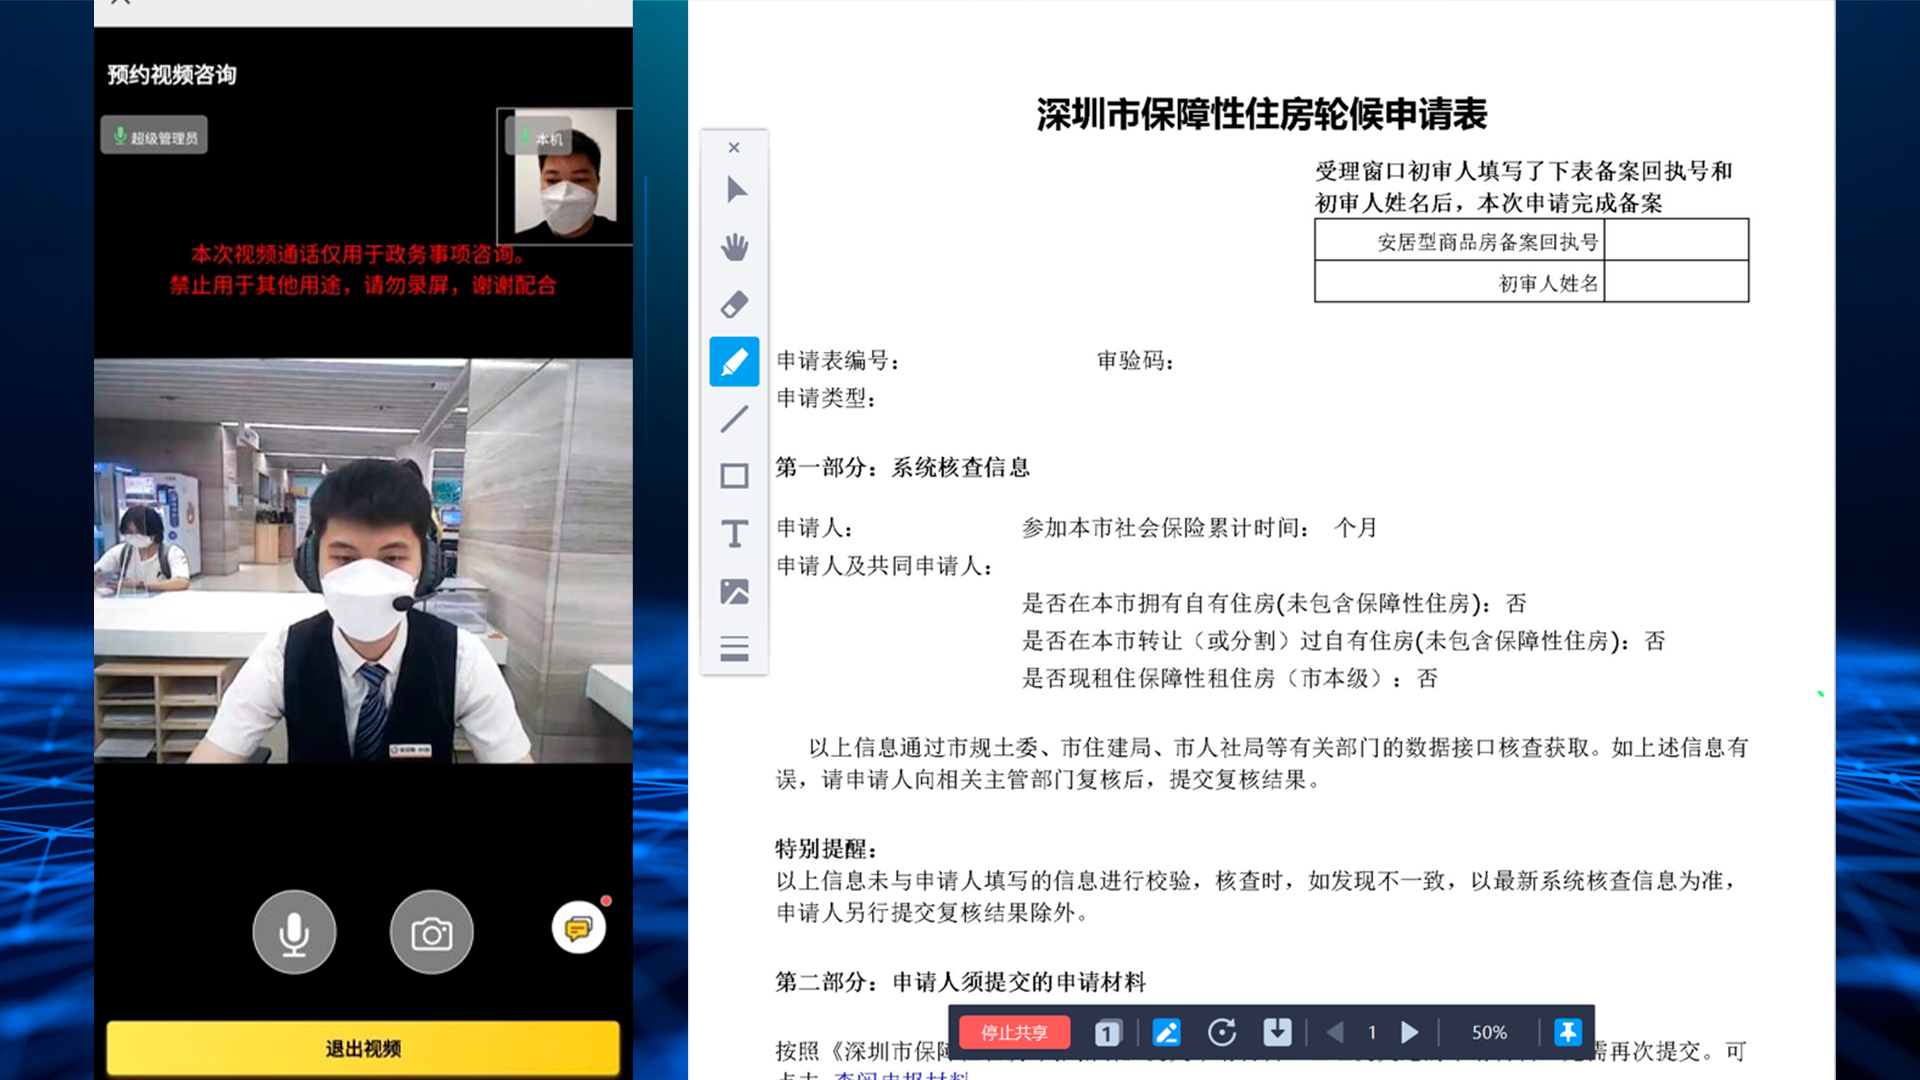This screenshot has height=1080, width=1920.
Task: Go to the next page arrow
Action: click(x=1410, y=1033)
